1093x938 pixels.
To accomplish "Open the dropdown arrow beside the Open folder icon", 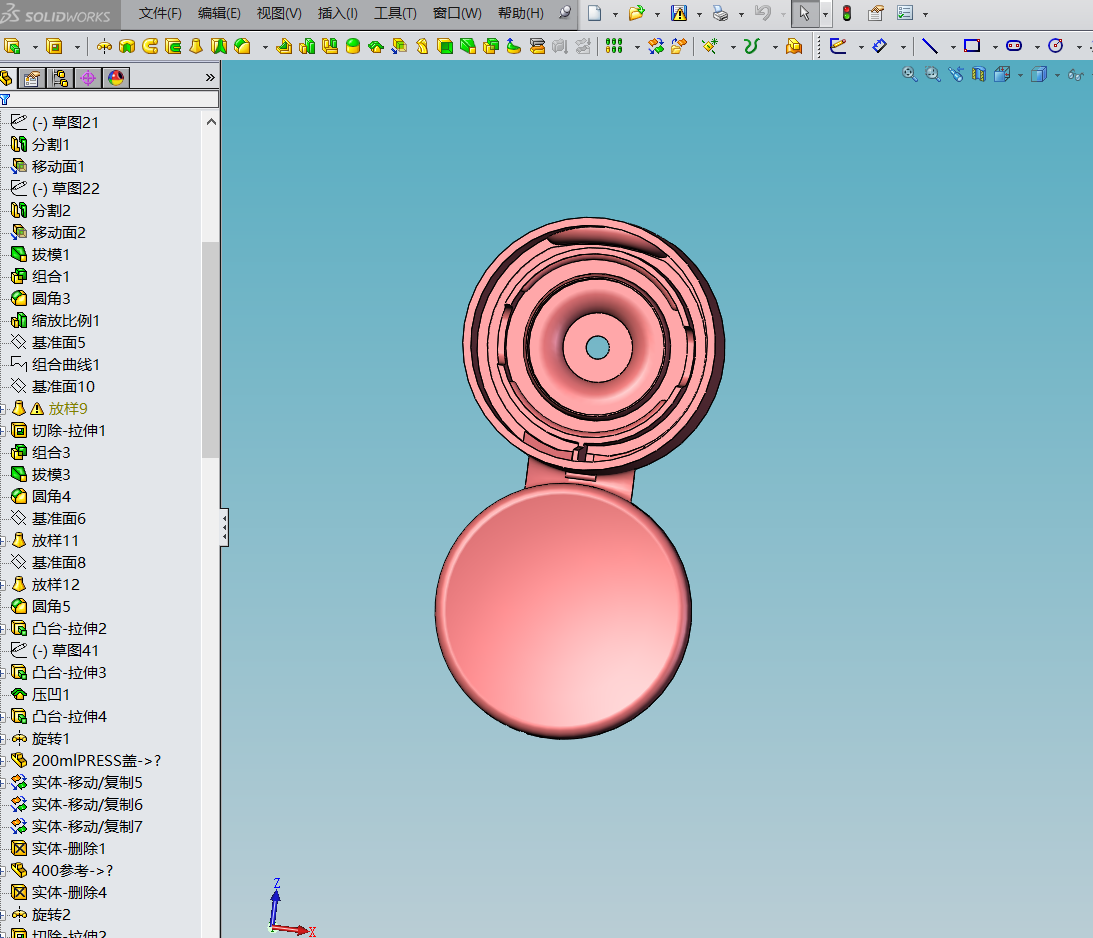I will coord(657,14).
